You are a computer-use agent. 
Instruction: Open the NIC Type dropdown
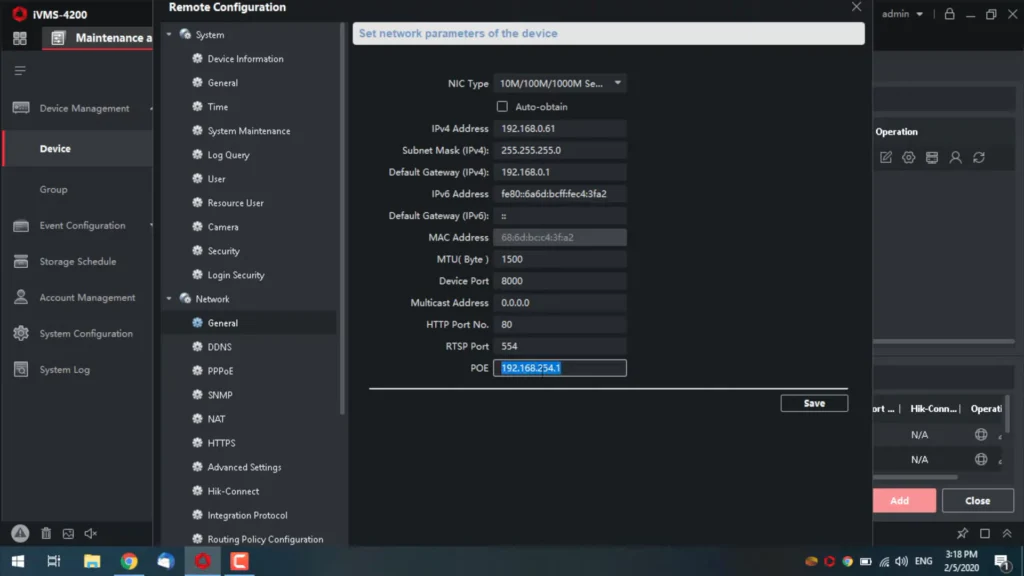tap(560, 83)
